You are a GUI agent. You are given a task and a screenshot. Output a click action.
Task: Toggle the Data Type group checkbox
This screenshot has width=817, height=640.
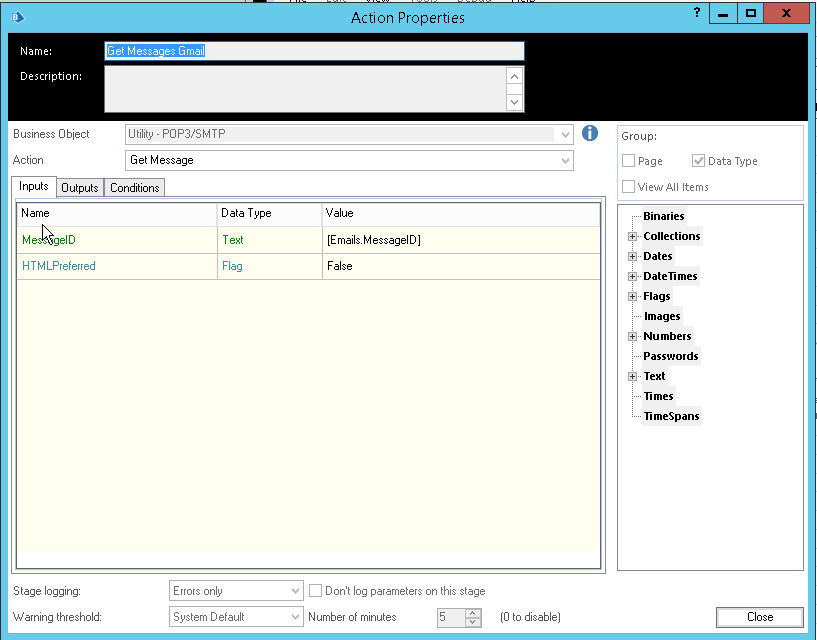pyautogui.click(x=698, y=161)
